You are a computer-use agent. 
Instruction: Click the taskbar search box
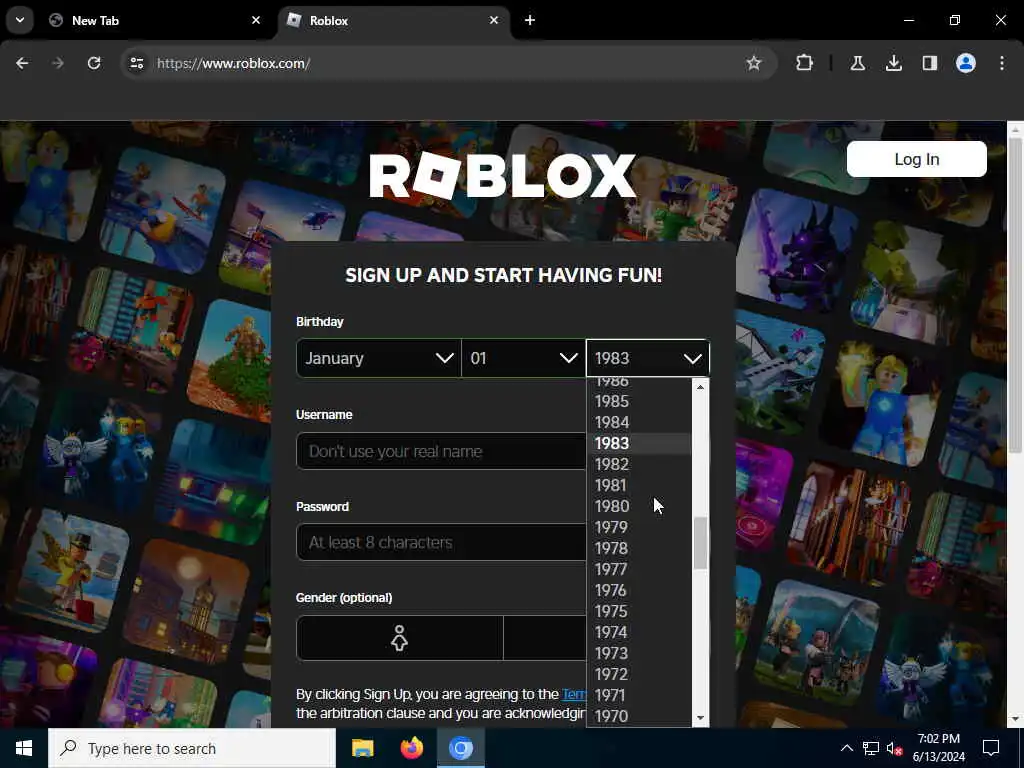tap(192, 748)
